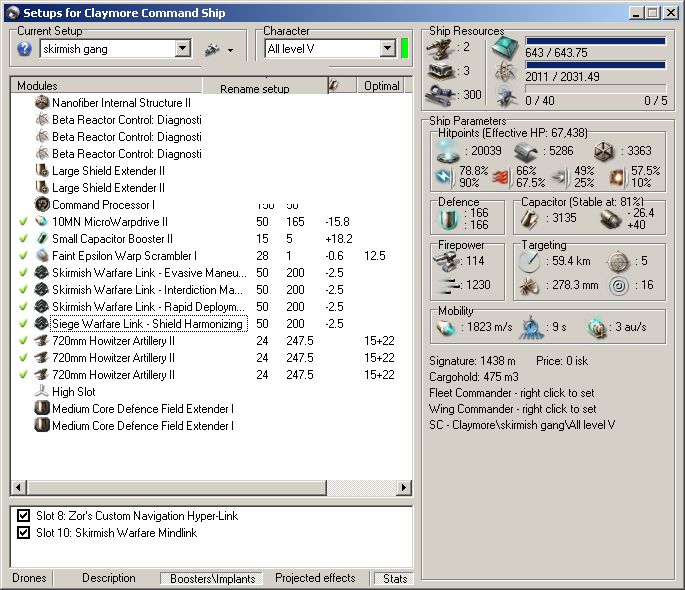Click the CPU icon next to 643 / 643.75
The height and width of the screenshot is (590, 685).
click(505, 47)
